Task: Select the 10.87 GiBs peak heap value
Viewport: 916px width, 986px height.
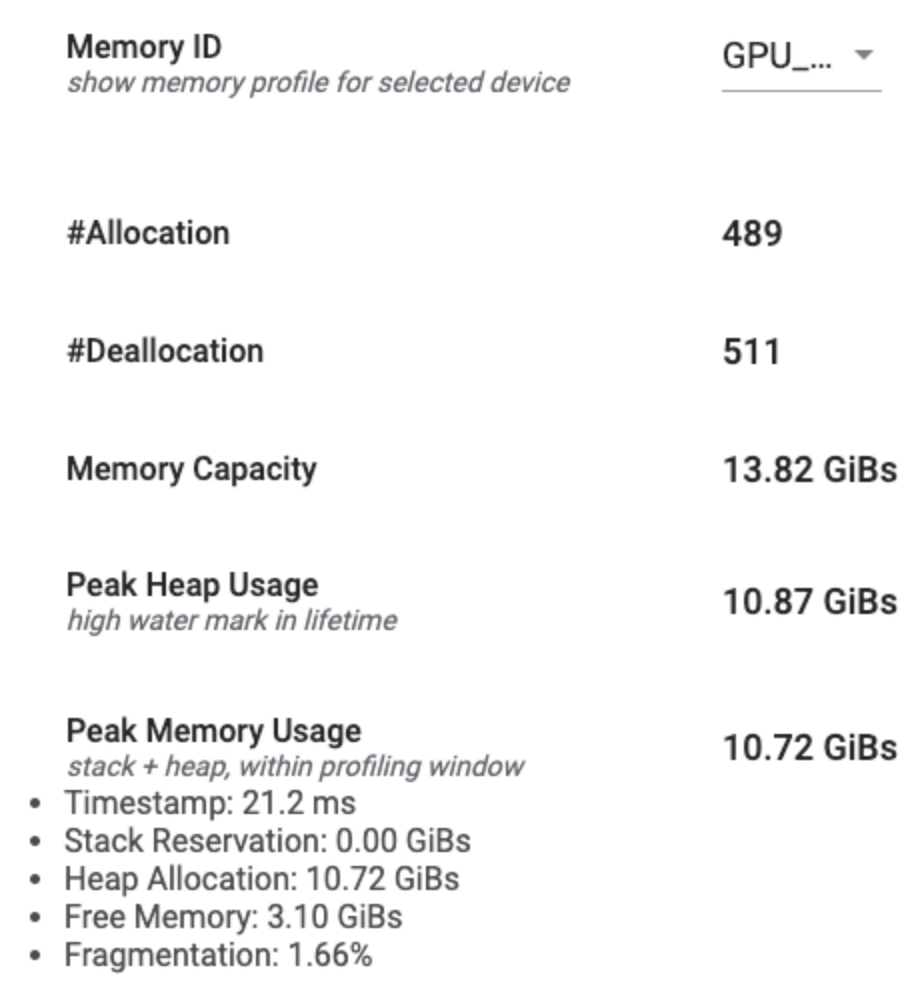Action: (x=809, y=602)
